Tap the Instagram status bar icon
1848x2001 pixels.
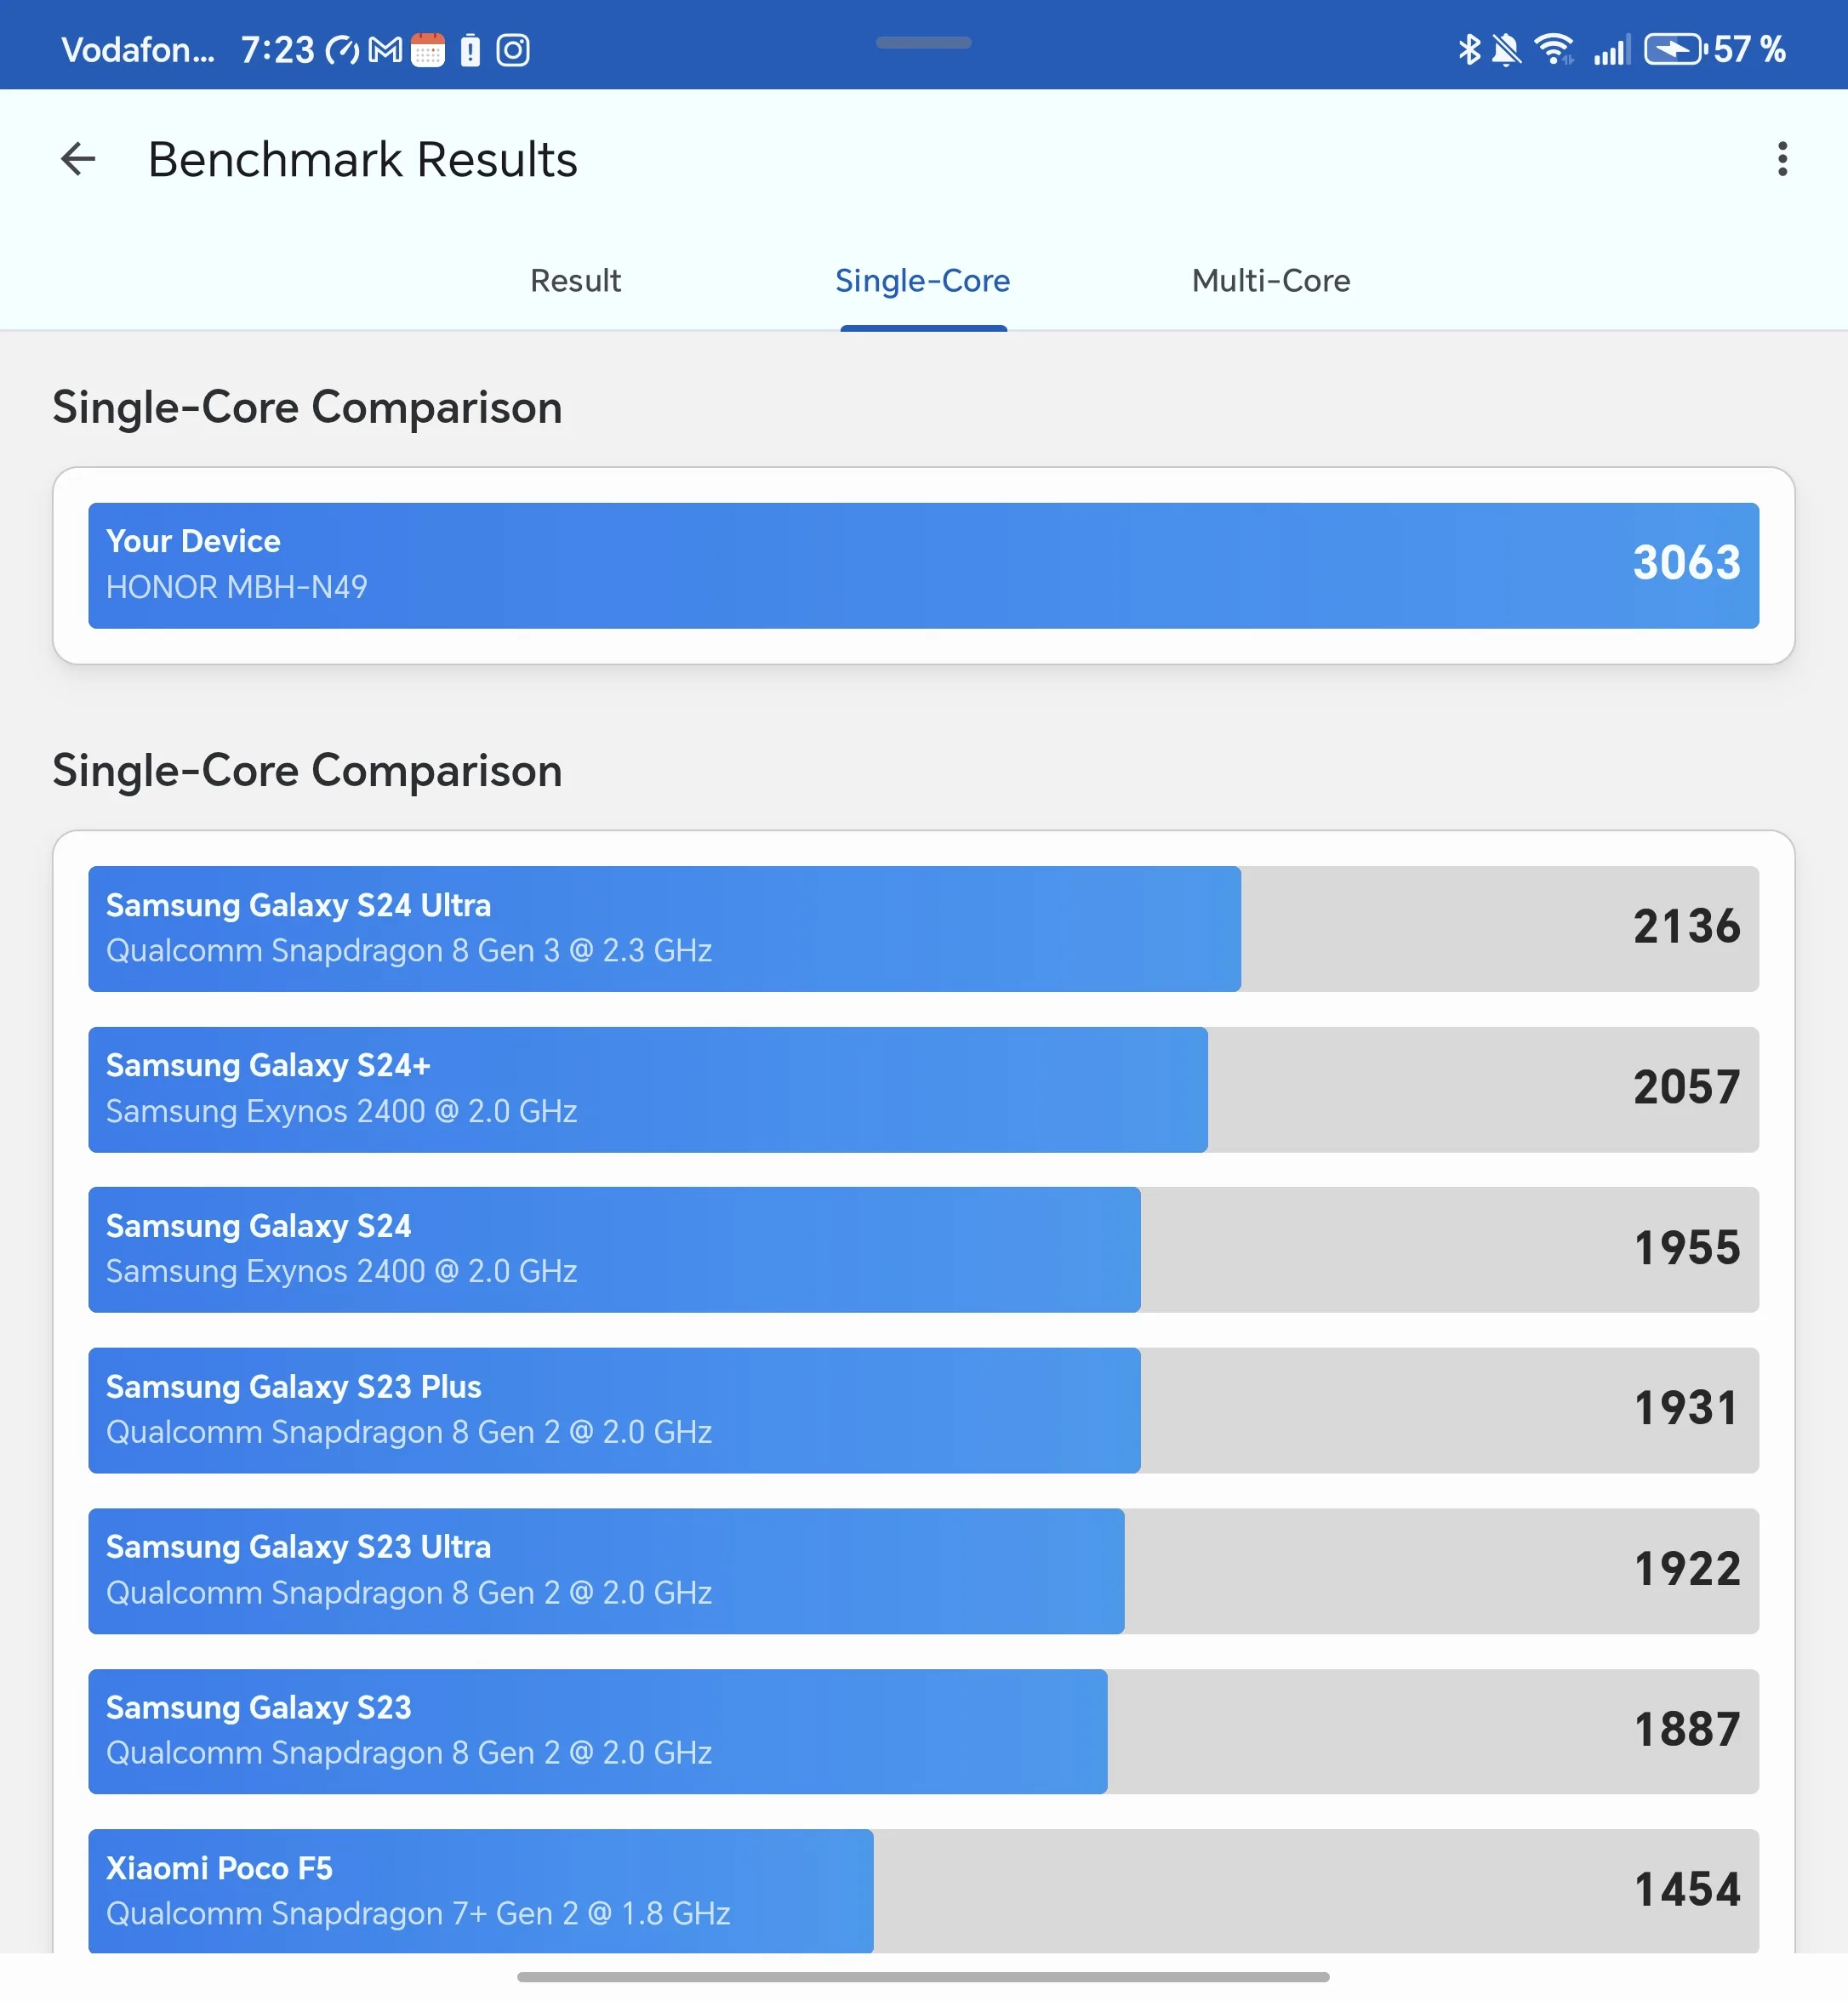(x=513, y=50)
